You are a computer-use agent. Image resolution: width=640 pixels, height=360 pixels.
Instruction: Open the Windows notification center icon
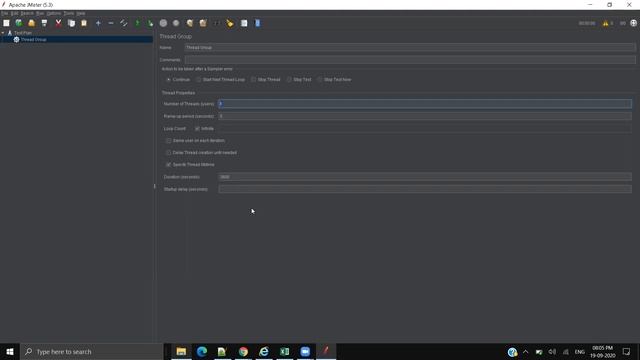627,351
